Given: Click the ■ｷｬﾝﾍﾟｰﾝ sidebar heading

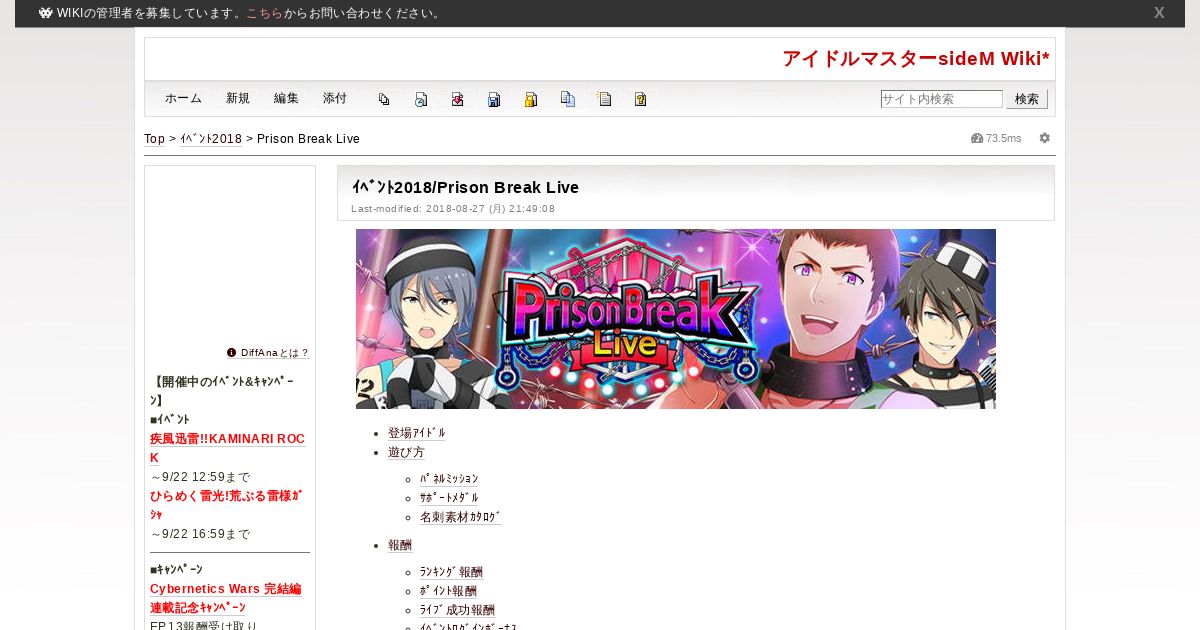Looking at the screenshot, I should 176,570.
